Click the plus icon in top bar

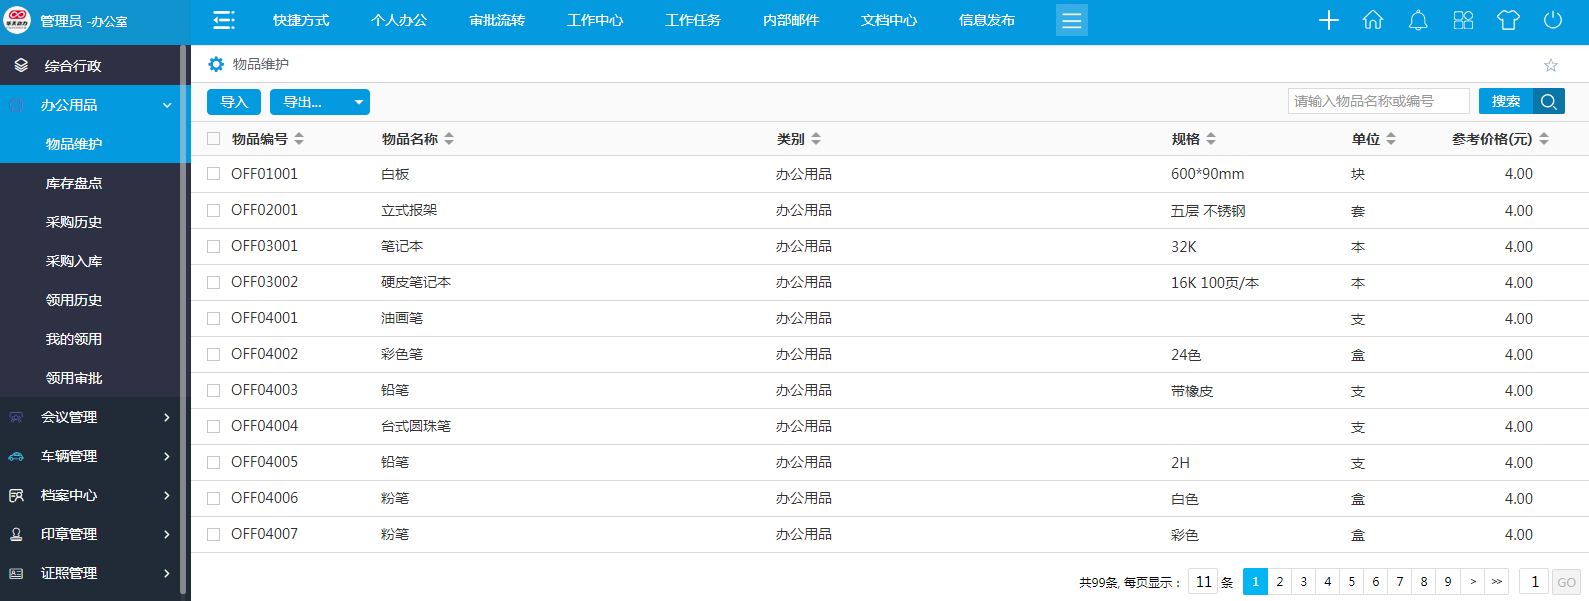(x=1328, y=20)
